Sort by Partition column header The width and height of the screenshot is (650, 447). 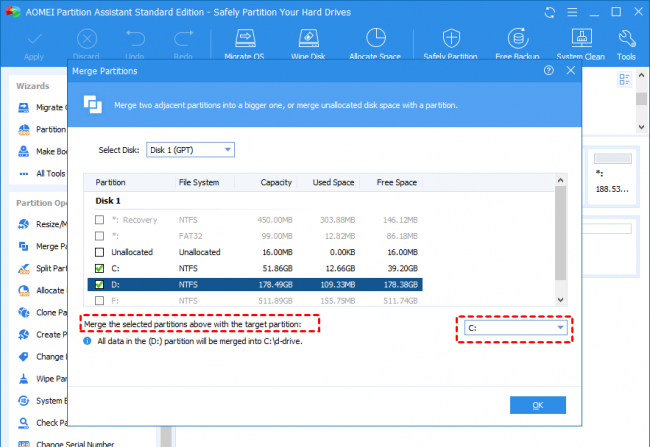click(110, 182)
